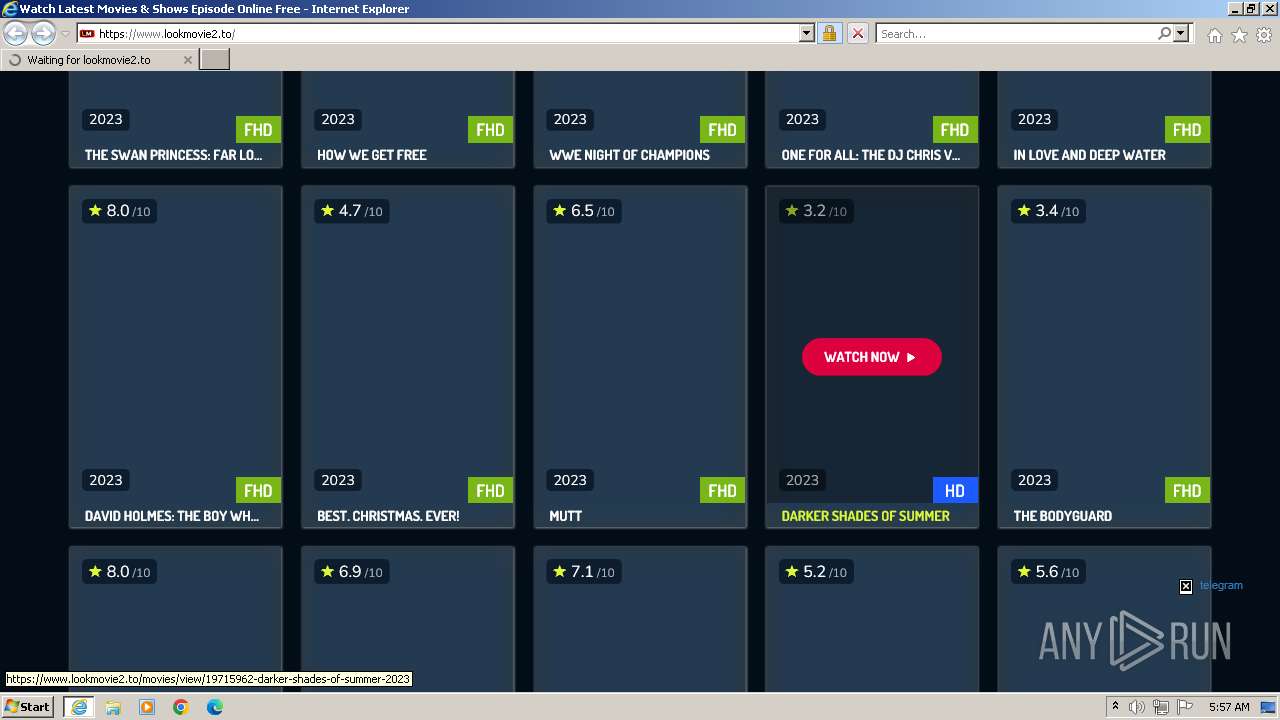Click the security lock icon in address bar

(x=829, y=33)
